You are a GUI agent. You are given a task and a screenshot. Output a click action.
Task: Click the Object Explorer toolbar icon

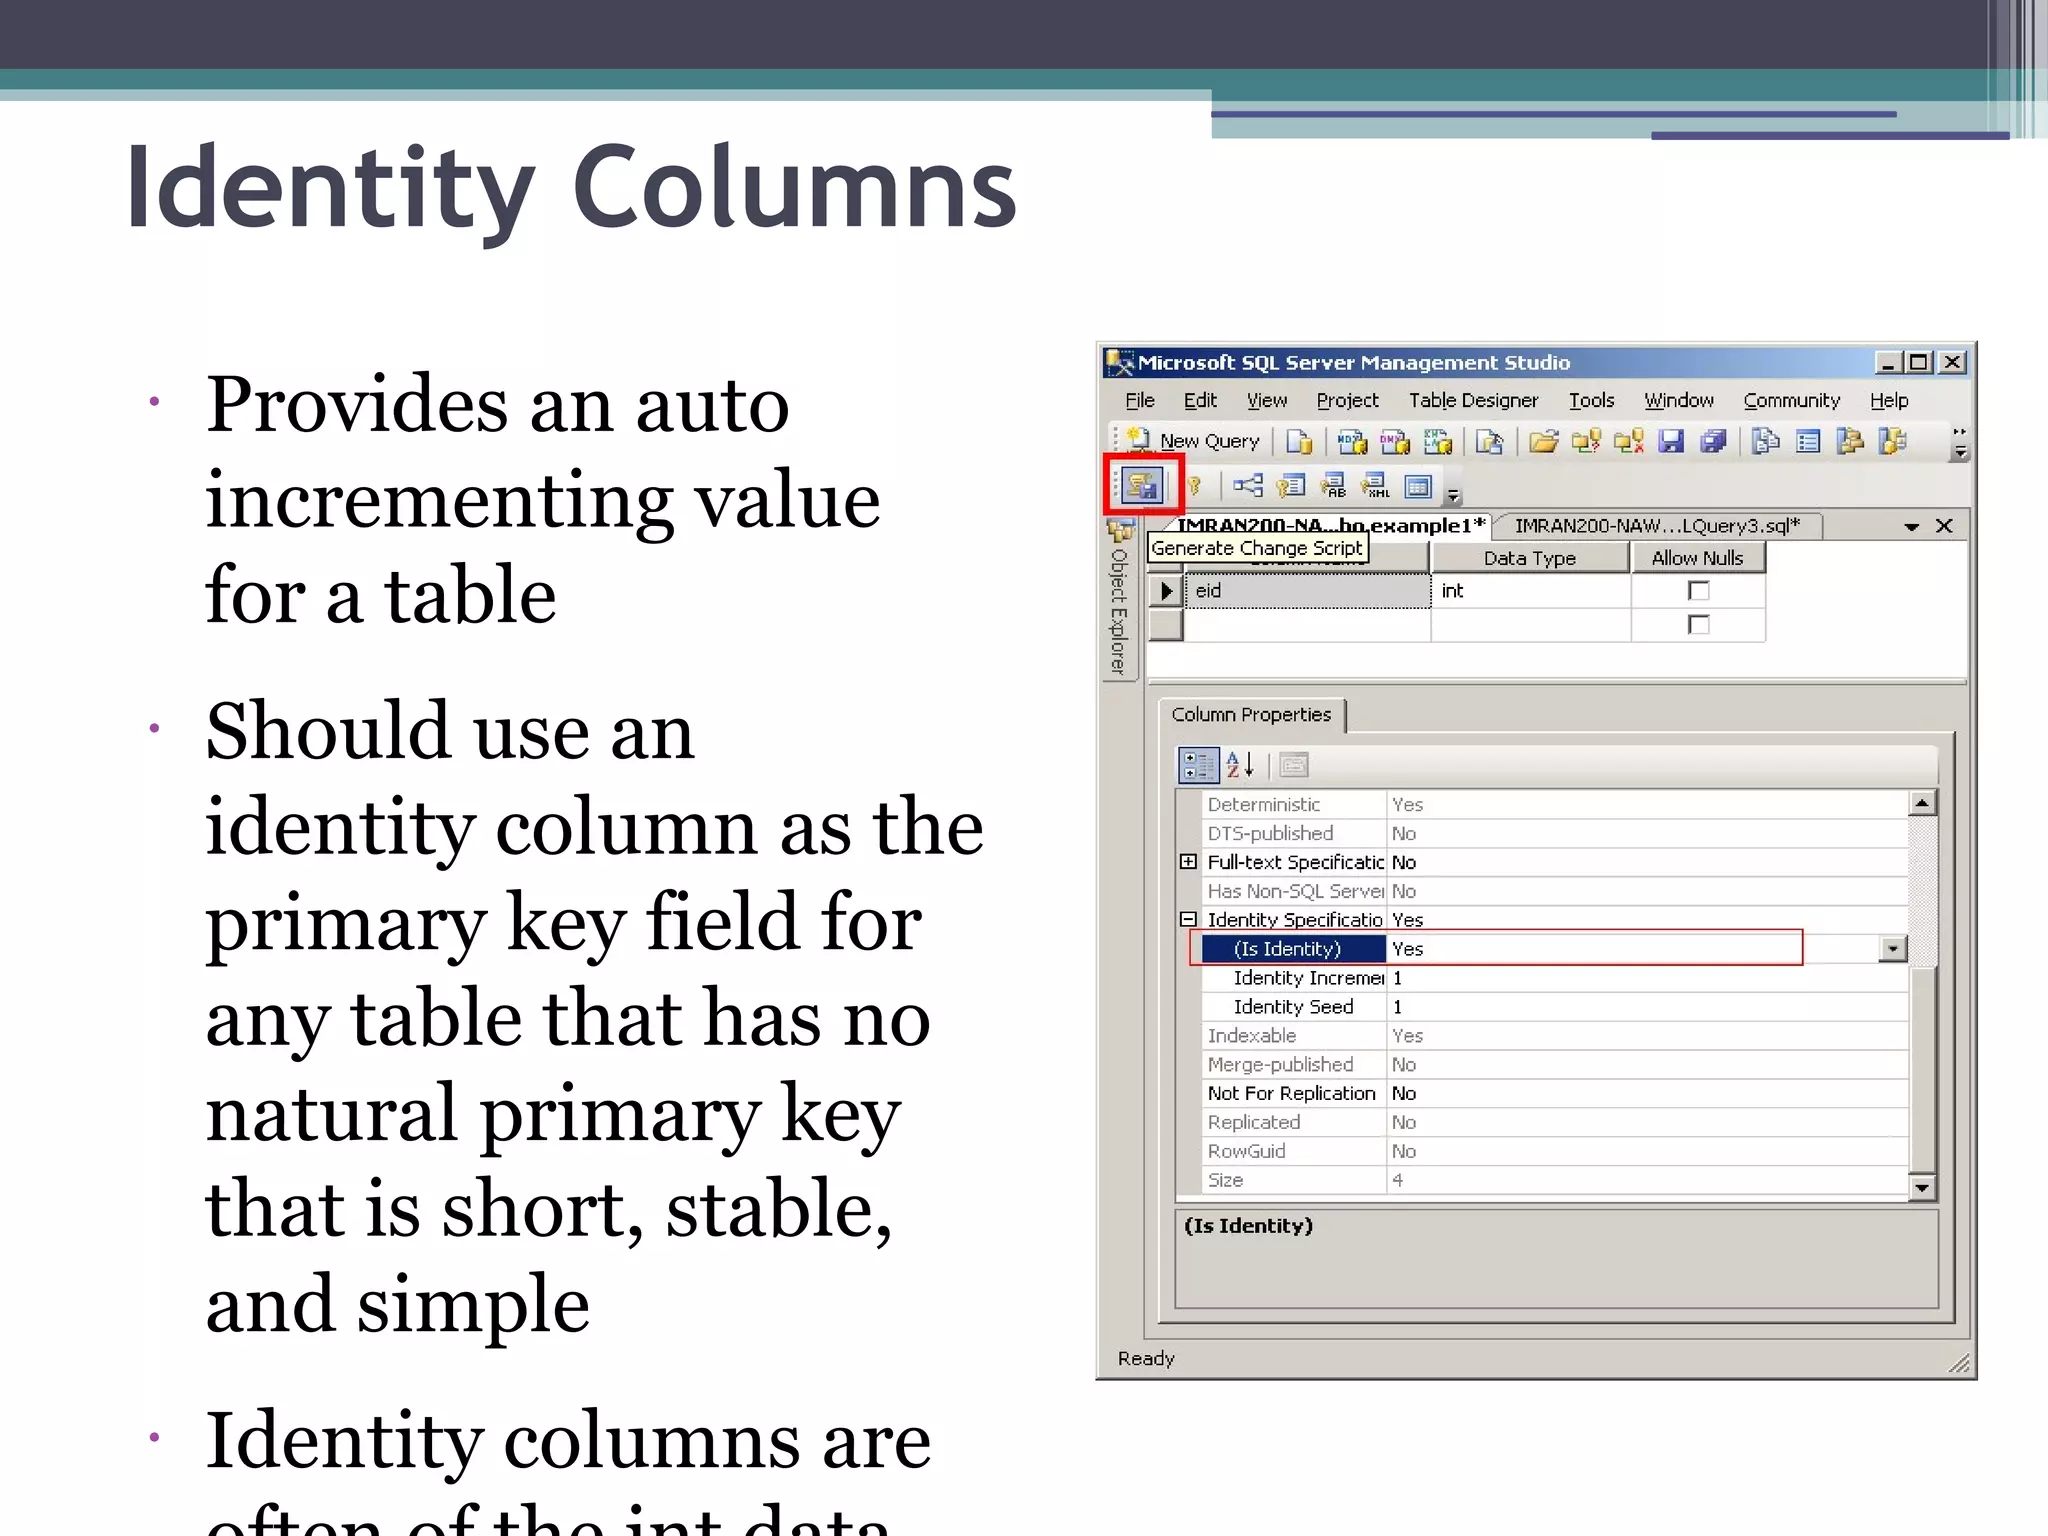click(1850, 441)
